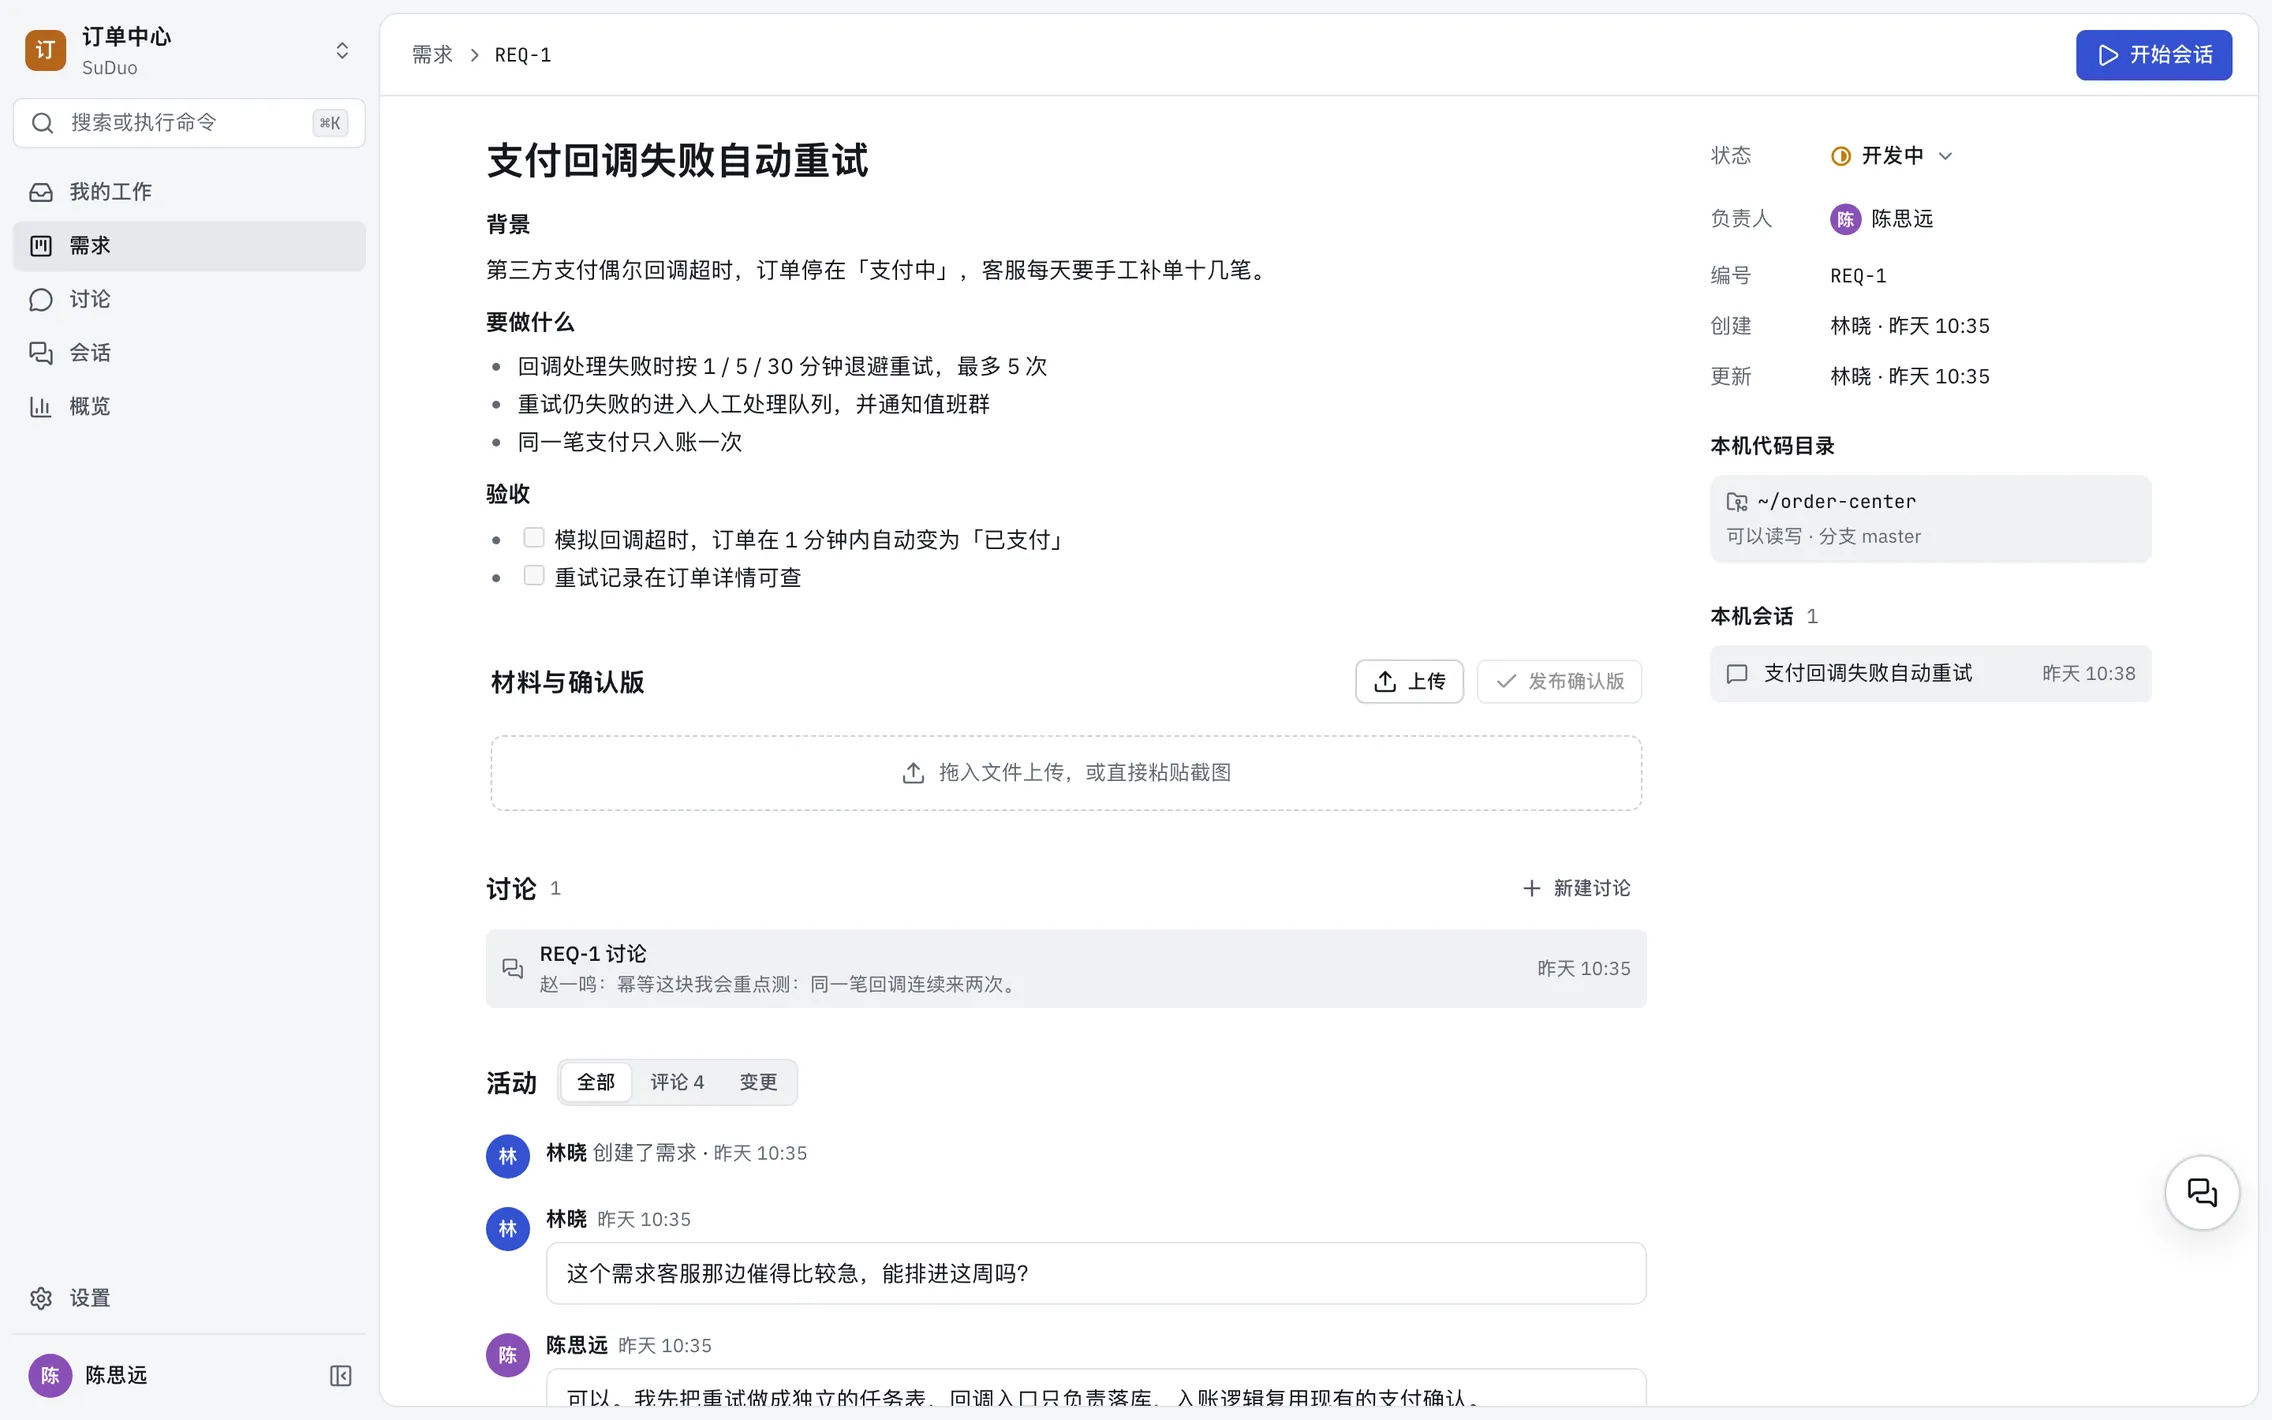Image resolution: width=2272 pixels, height=1420 pixels.
Task: Click the 上传 button
Action: point(1409,682)
